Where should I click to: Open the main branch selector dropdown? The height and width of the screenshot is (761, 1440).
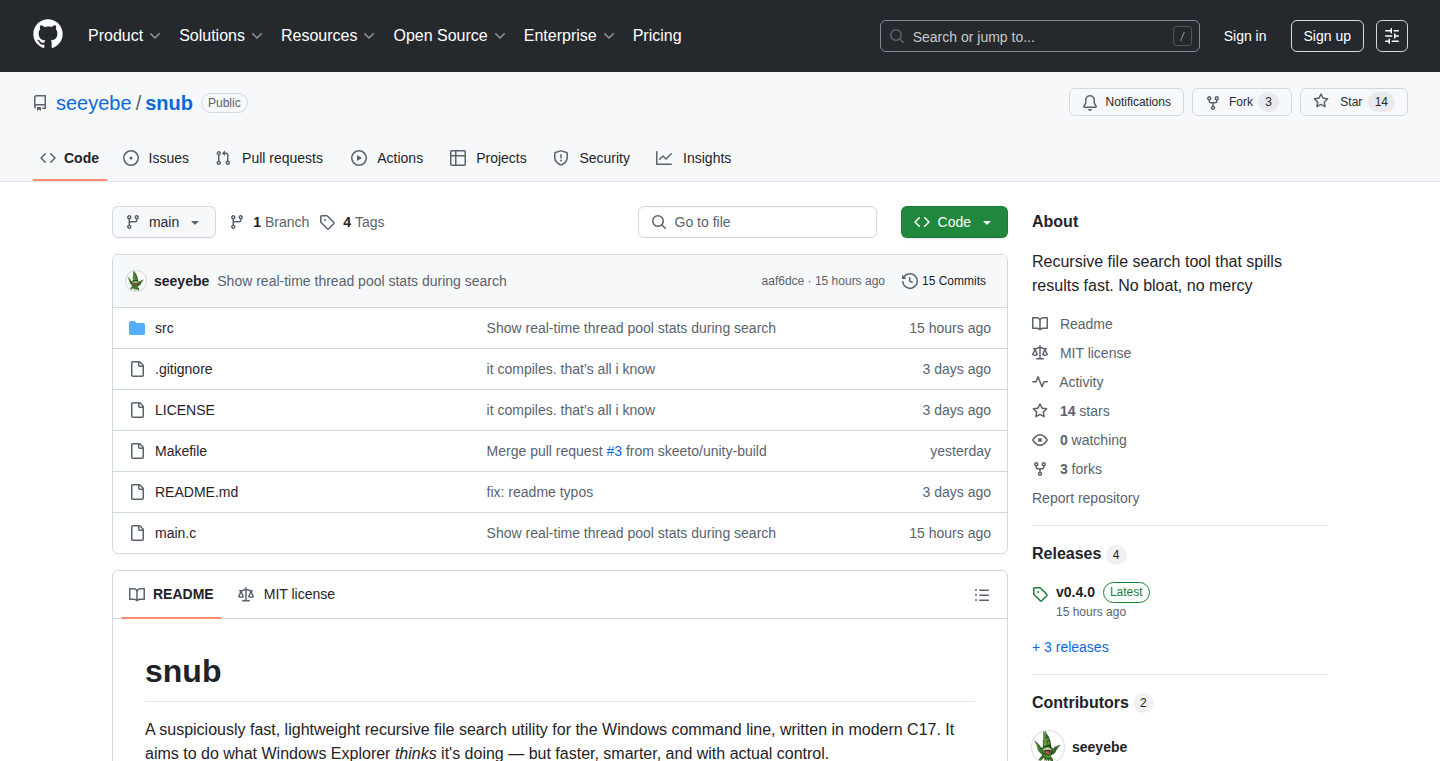click(164, 222)
